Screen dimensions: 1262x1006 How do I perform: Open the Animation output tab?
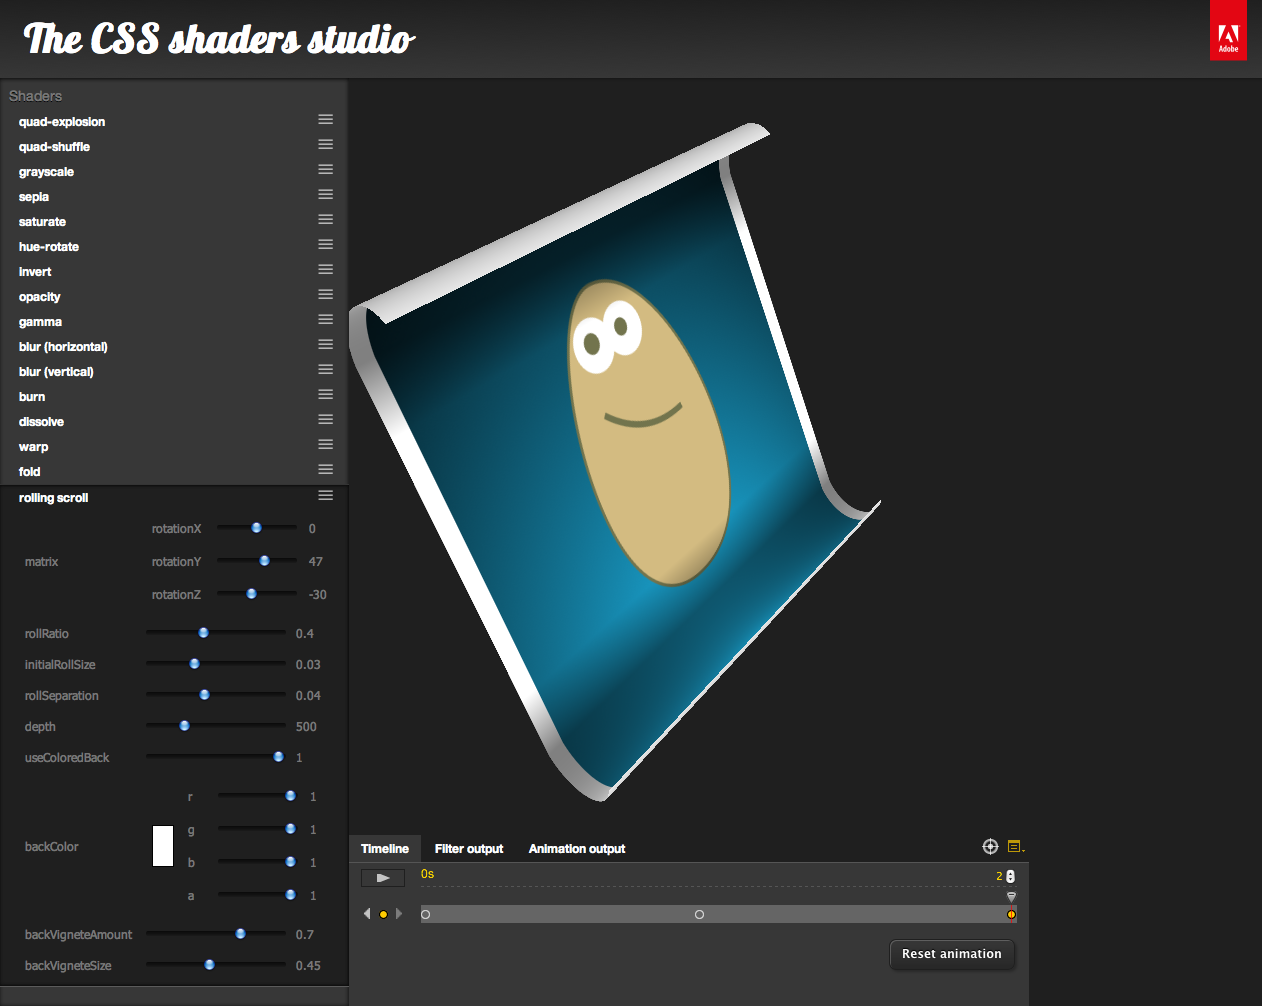pos(576,849)
